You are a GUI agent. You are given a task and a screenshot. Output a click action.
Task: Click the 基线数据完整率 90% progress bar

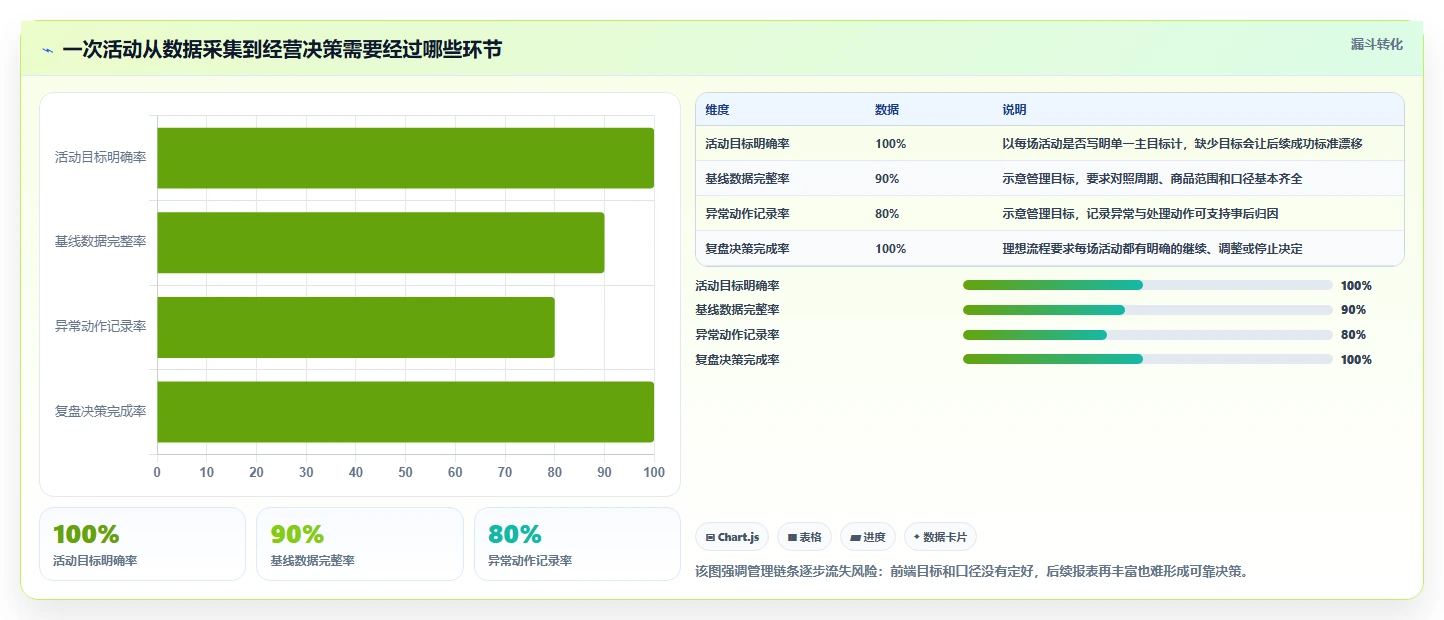[x=1147, y=310]
